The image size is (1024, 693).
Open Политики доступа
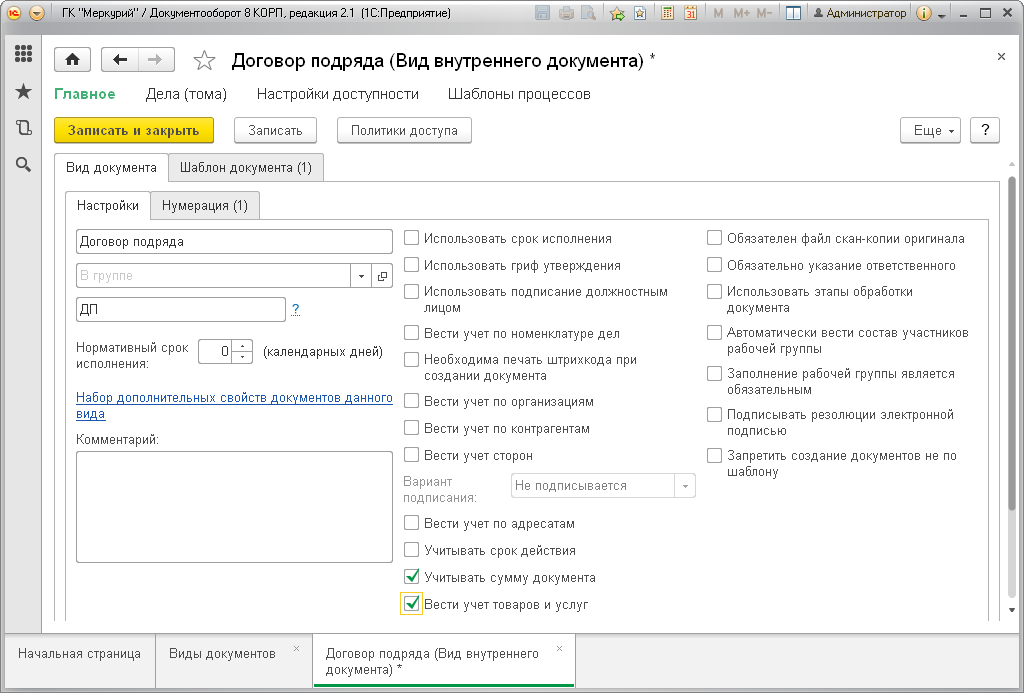click(x=404, y=131)
